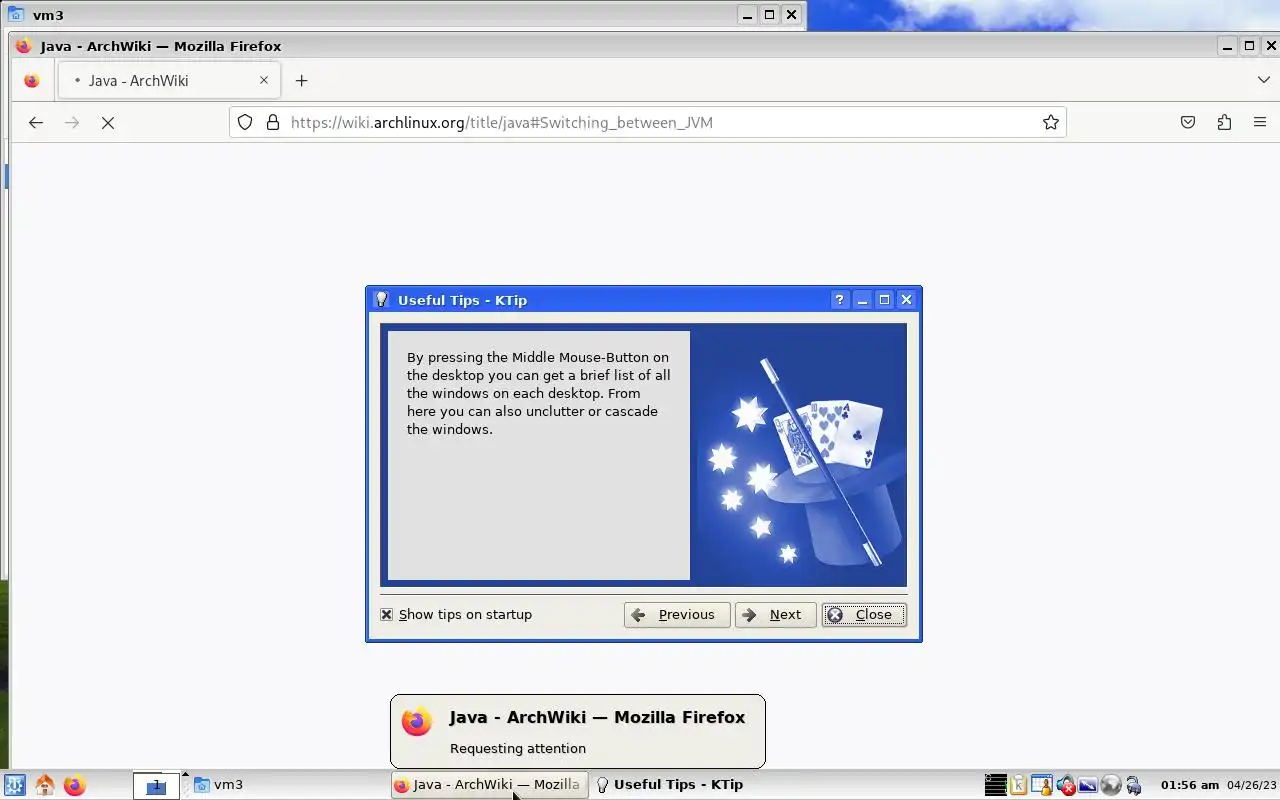Open the muted volume tray icon
Viewport: 1280px width, 800px height.
coord(1066,785)
